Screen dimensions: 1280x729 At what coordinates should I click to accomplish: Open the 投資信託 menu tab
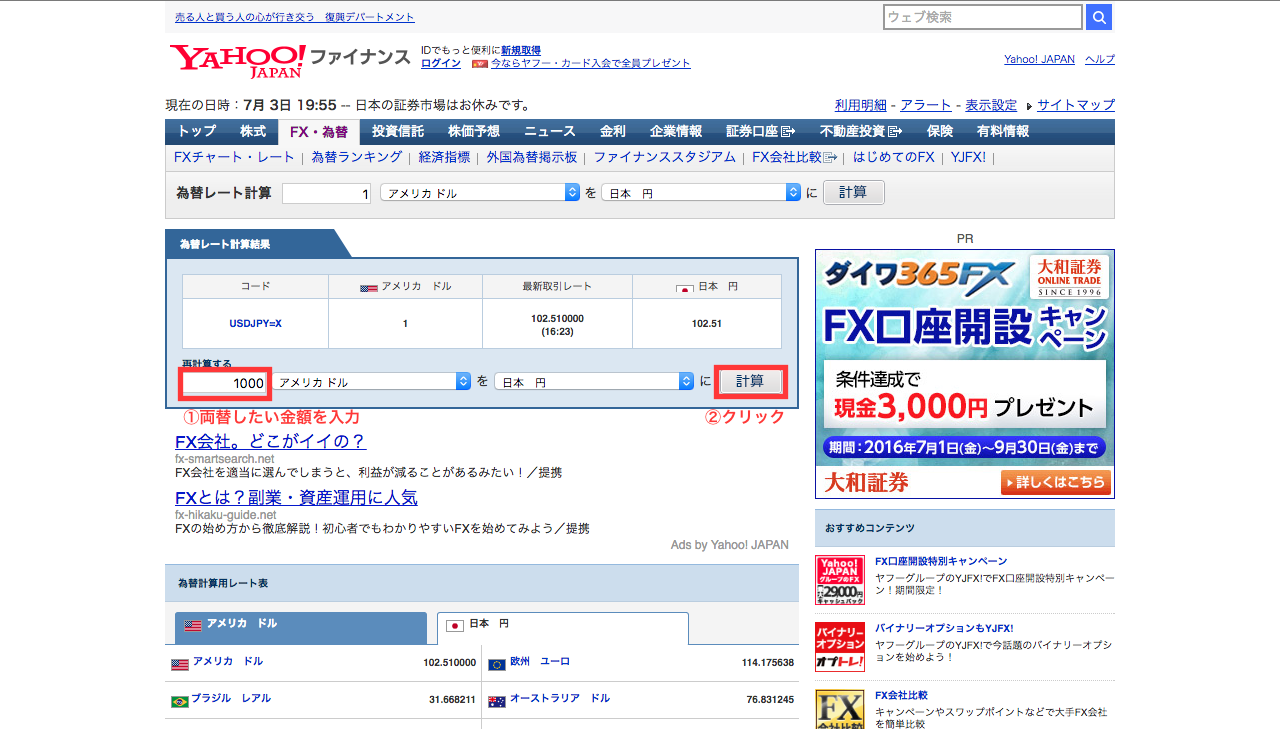[398, 131]
